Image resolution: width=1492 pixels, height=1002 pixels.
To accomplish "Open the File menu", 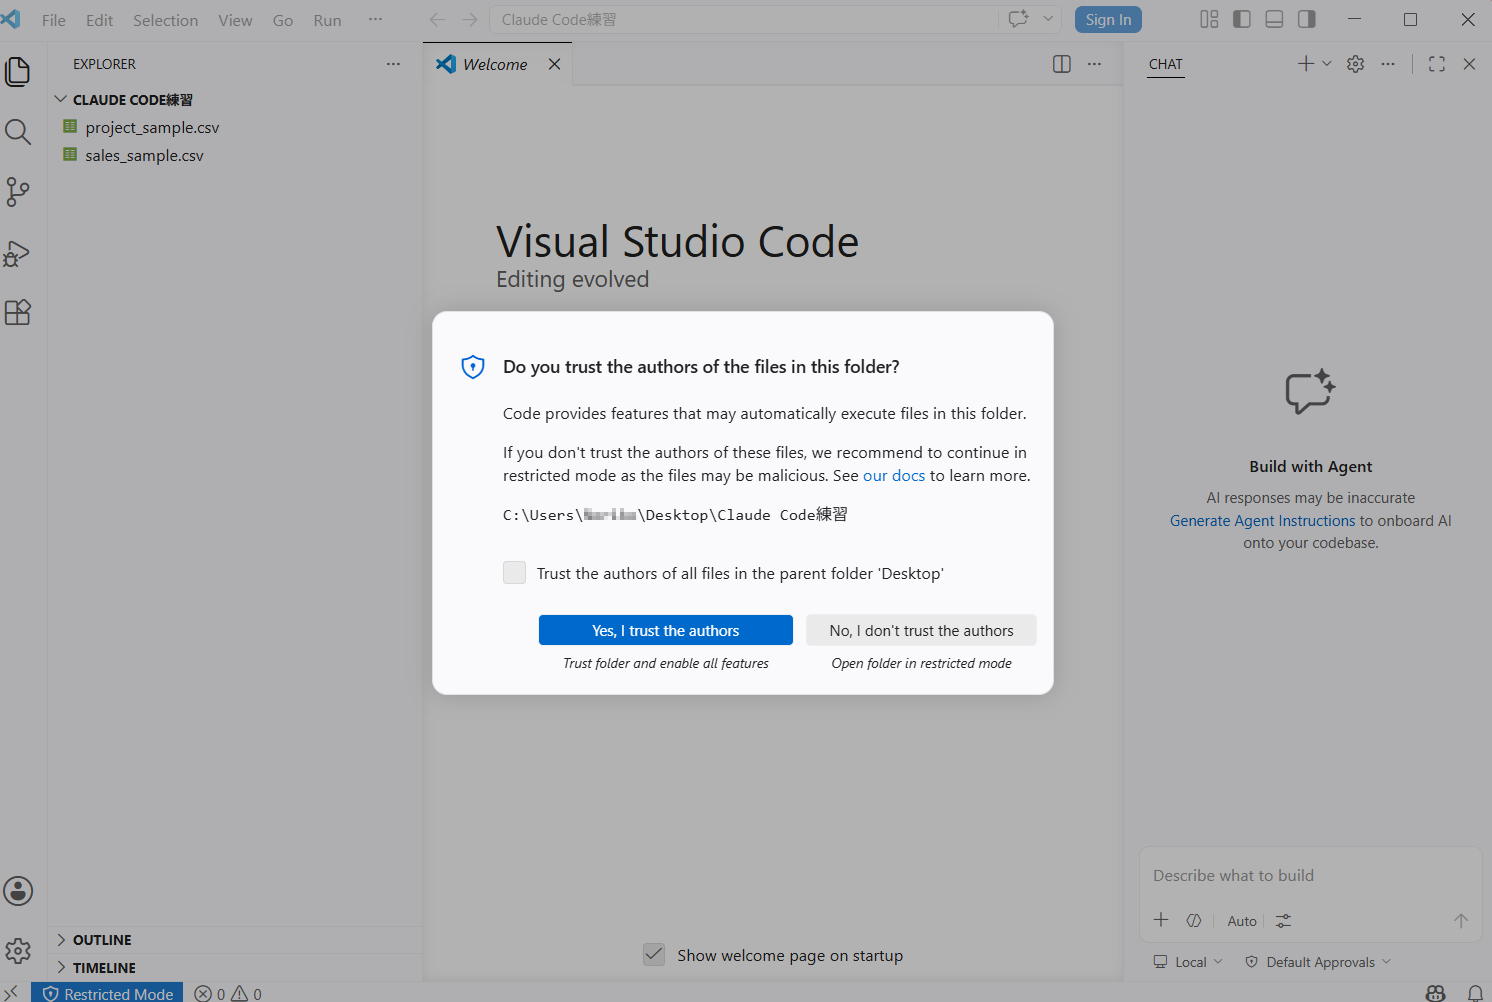I will (x=54, y=20).
